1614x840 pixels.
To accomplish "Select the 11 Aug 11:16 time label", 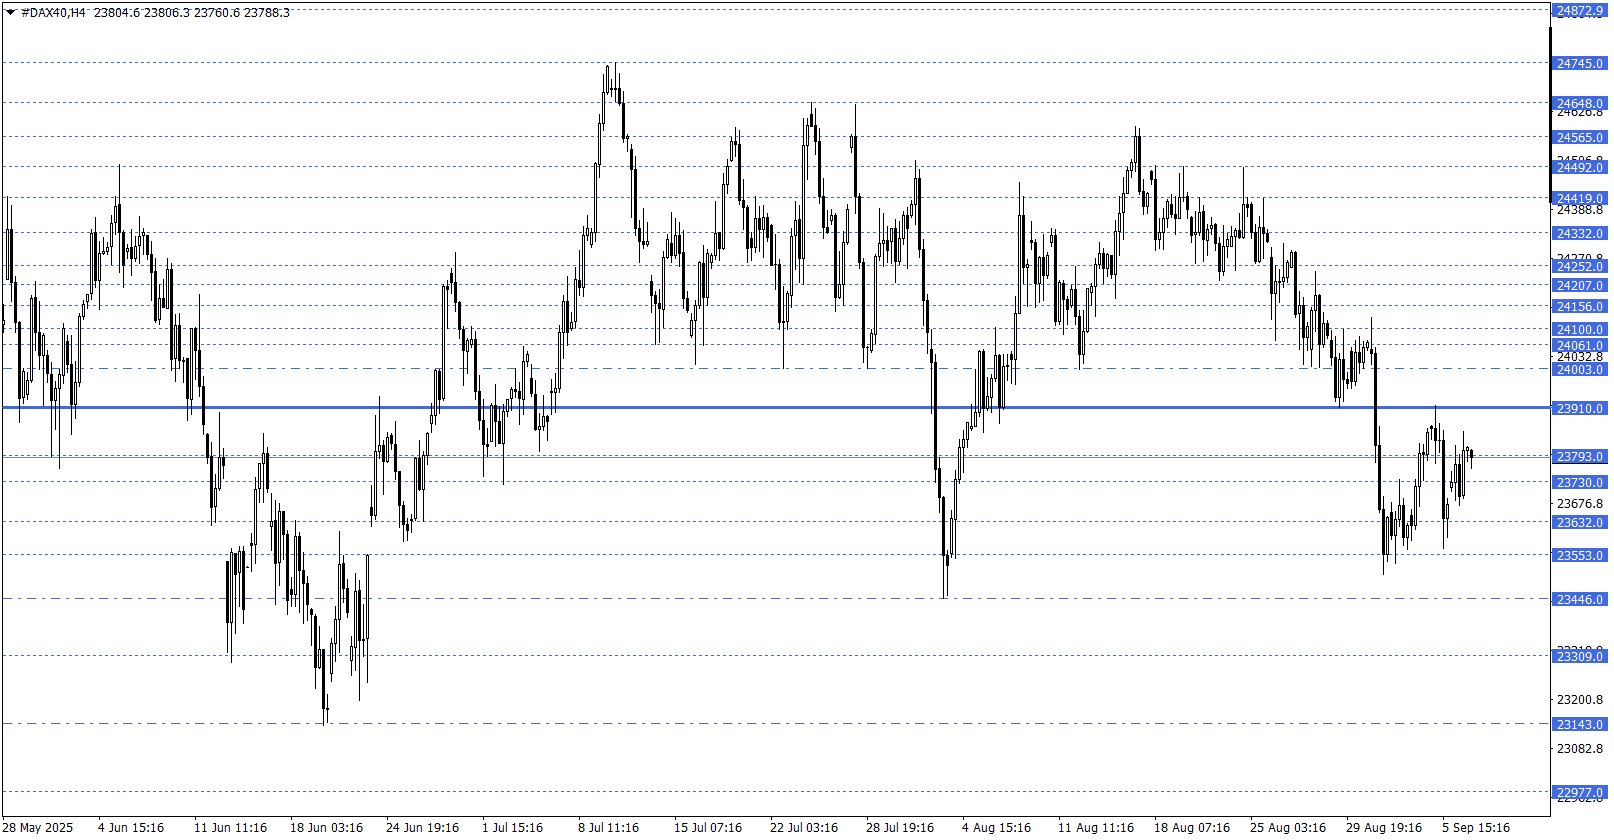I will [x=1096, y=828].
